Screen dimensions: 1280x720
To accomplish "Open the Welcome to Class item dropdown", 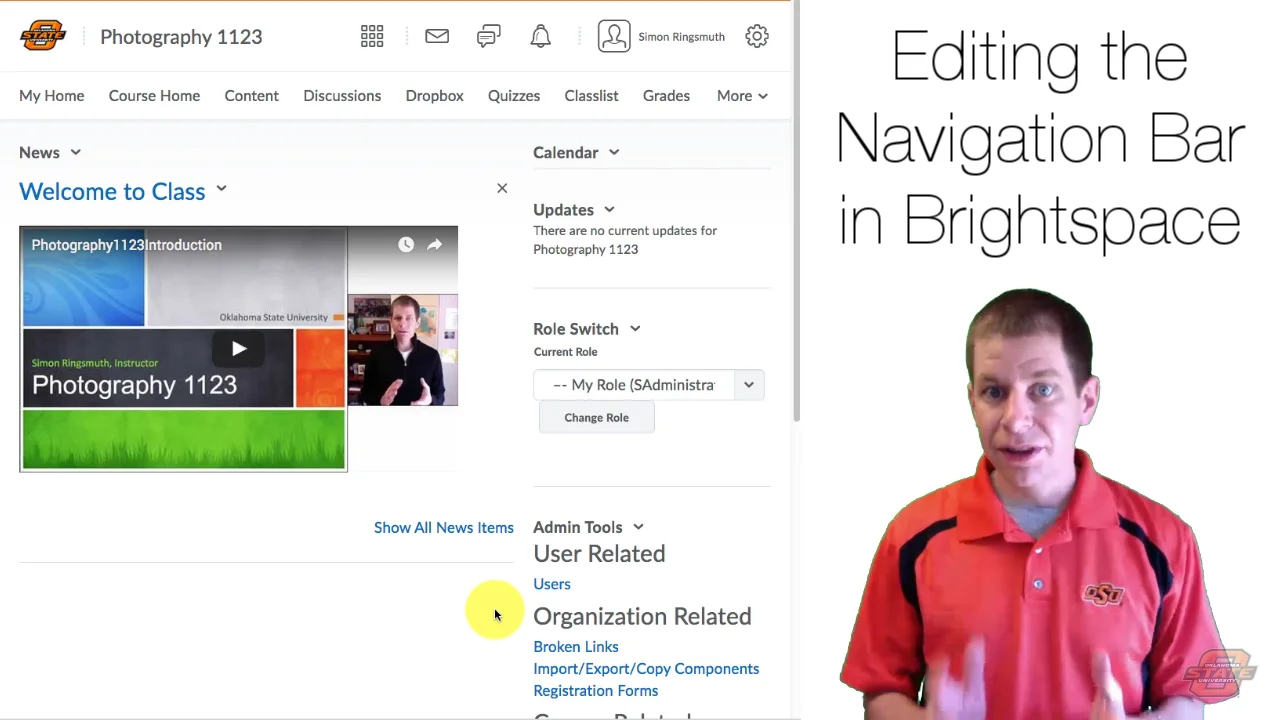I will click(221, 188).
